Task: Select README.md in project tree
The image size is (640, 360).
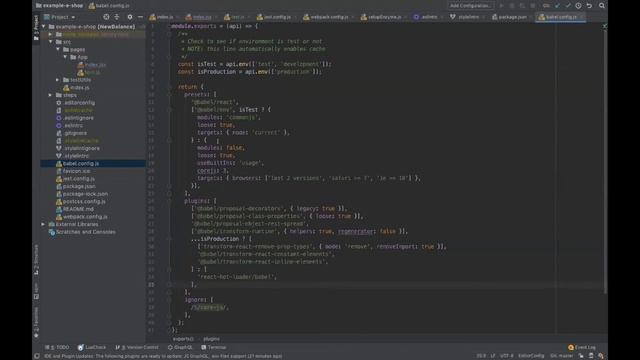Action: coord(78,209)
